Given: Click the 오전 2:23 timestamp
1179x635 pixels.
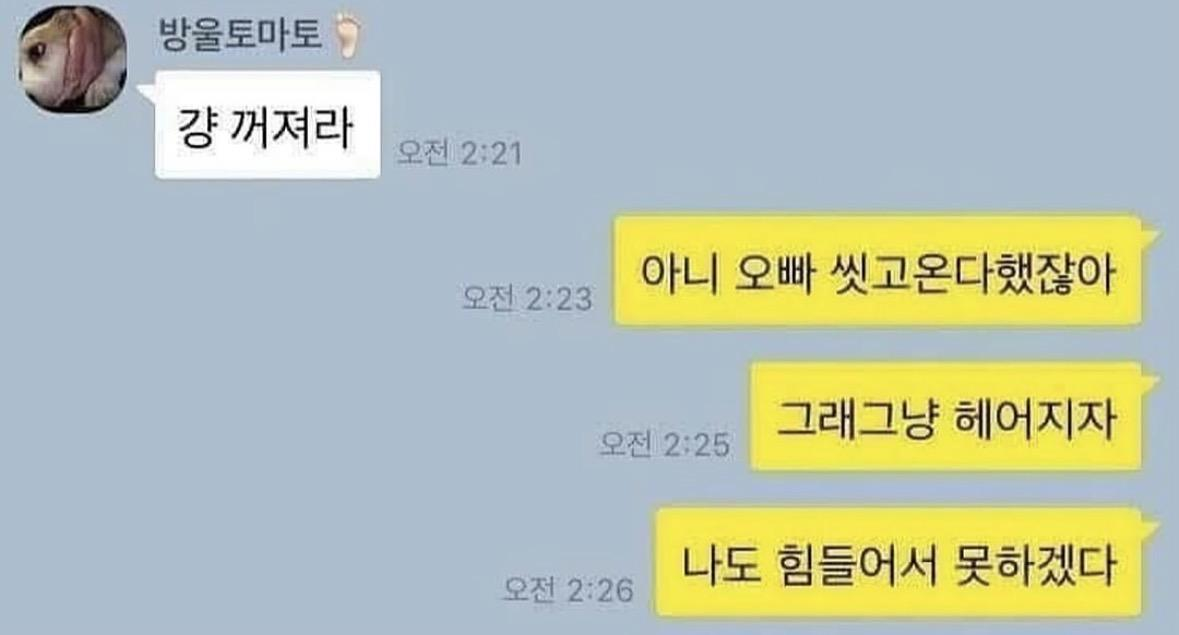Looking at the screenshot, I should (x=527, y=298).
